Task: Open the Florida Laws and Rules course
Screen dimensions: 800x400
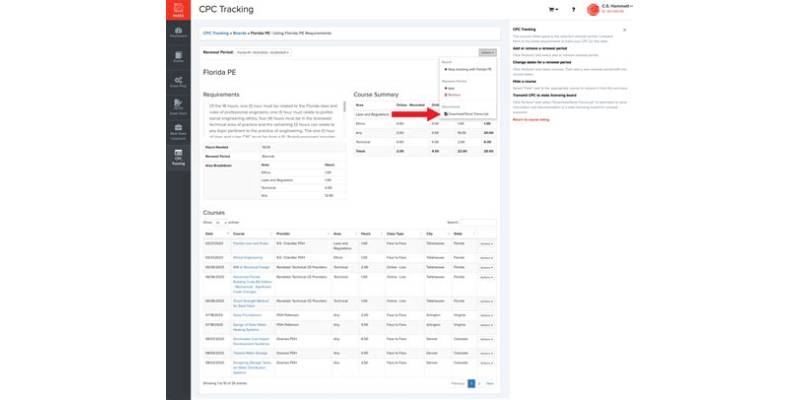Action: (251, 243)
